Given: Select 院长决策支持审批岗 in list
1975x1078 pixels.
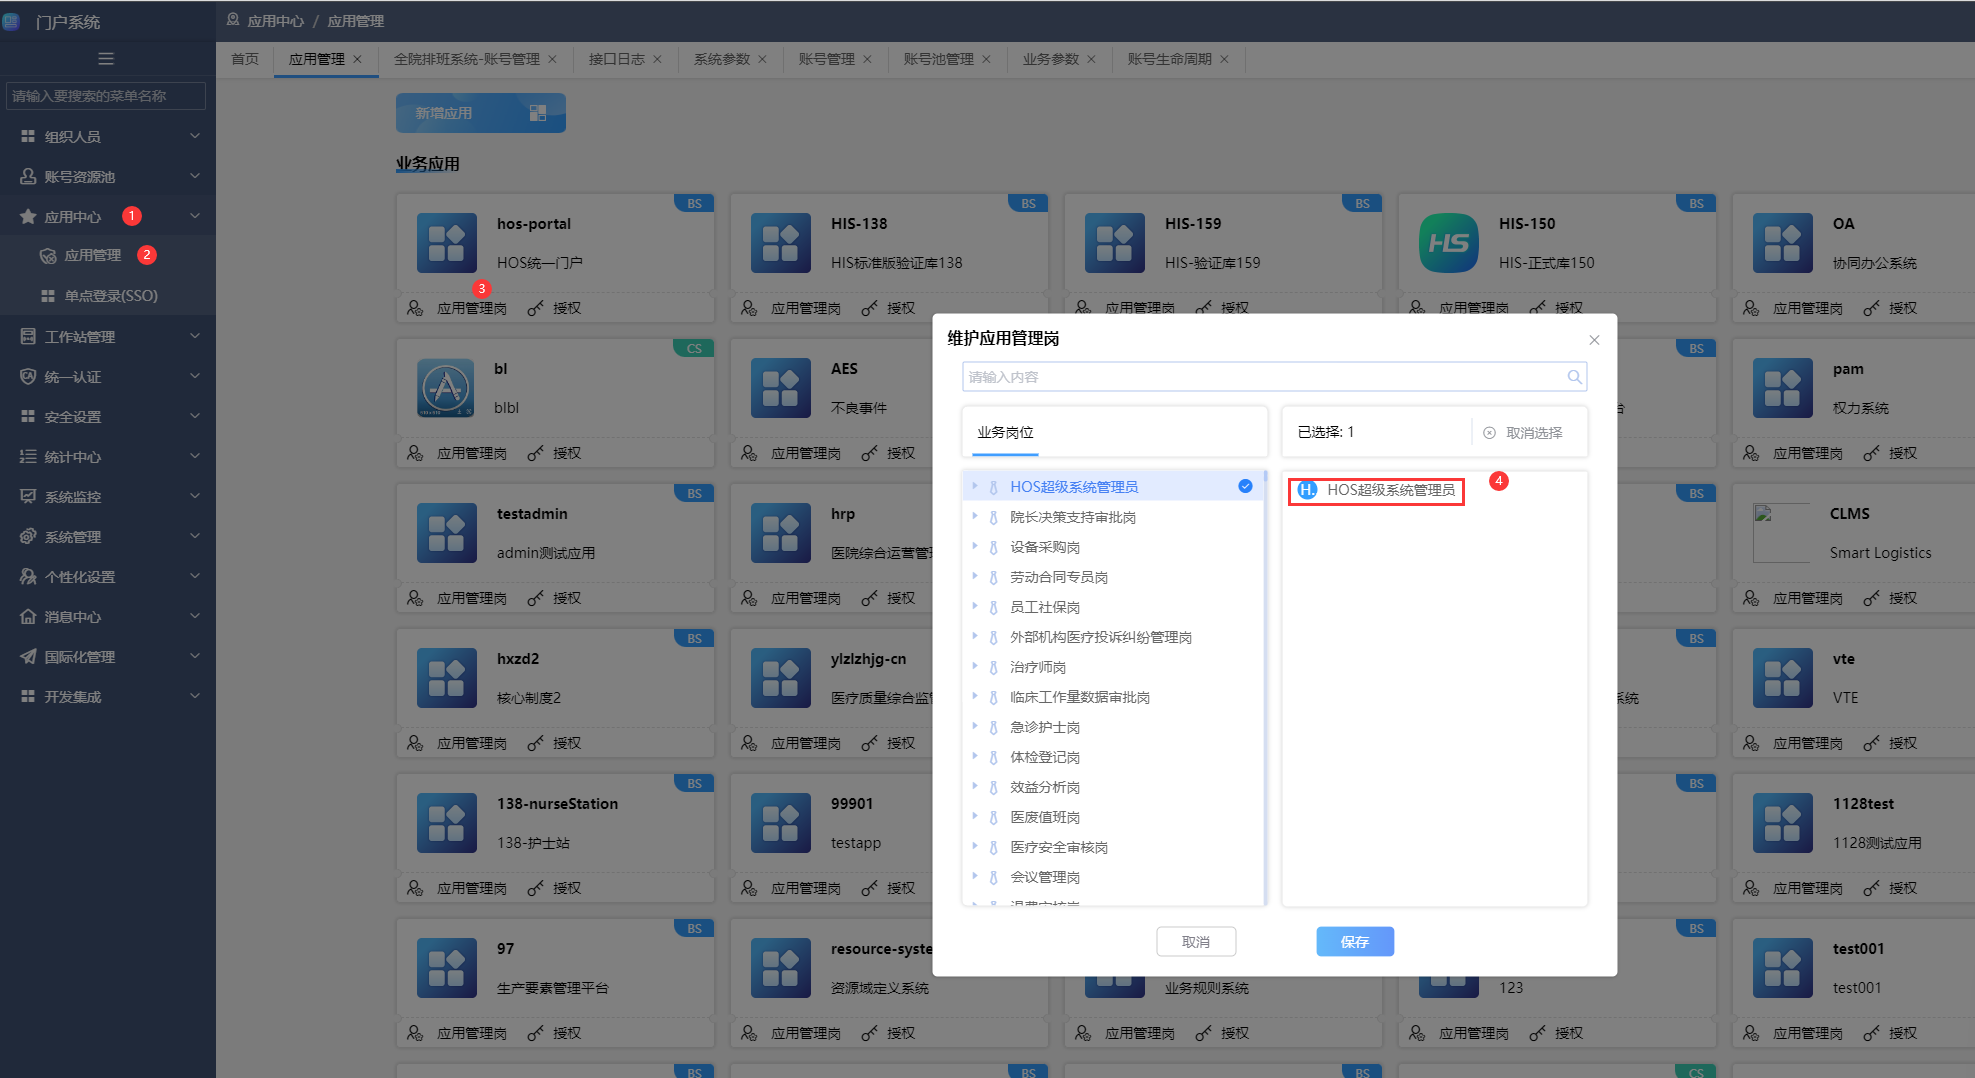Looking at the screenshot, I should pos(1073,517).
